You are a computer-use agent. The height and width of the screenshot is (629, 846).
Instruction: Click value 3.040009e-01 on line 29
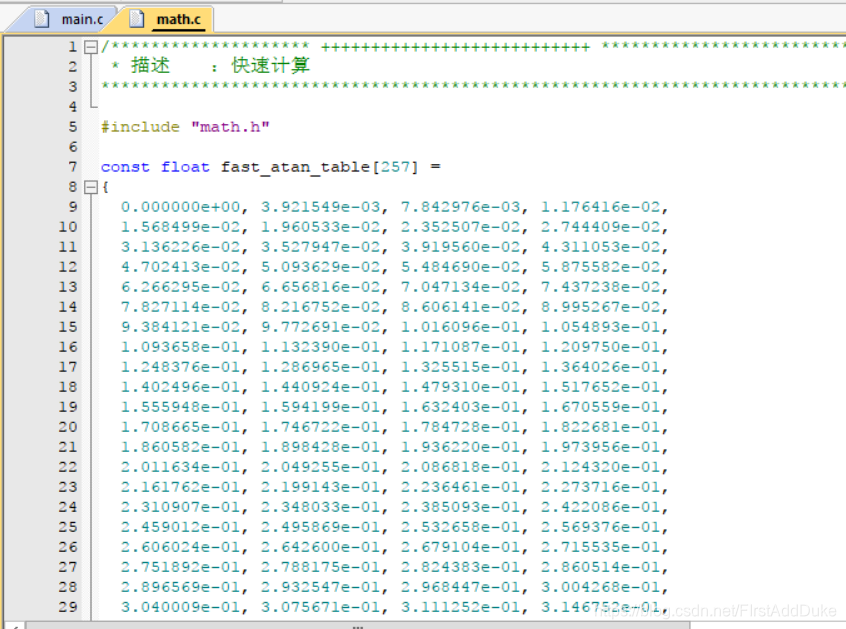tap(181, 607)
